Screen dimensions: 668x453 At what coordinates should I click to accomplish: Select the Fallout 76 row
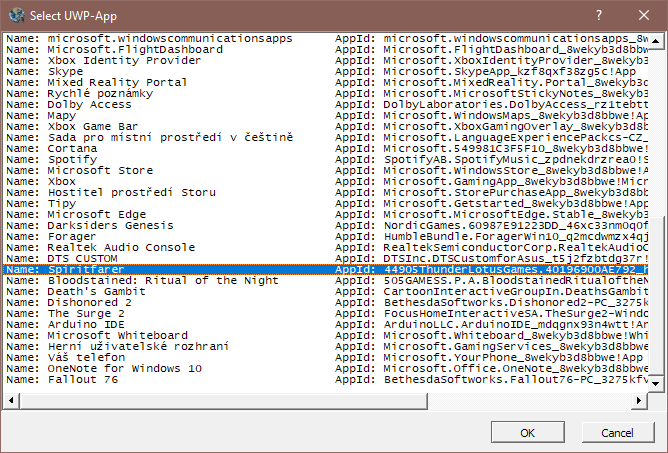(x=325, y=380)
